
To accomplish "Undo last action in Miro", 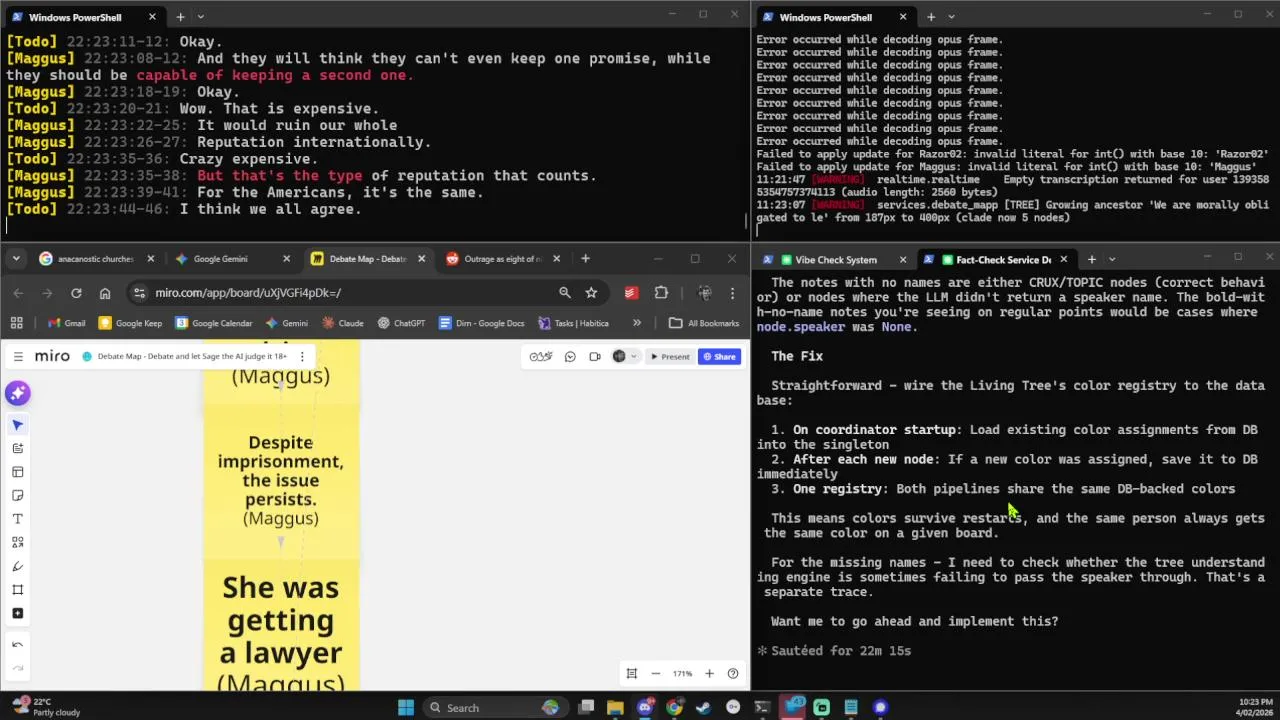I will 17,645.
